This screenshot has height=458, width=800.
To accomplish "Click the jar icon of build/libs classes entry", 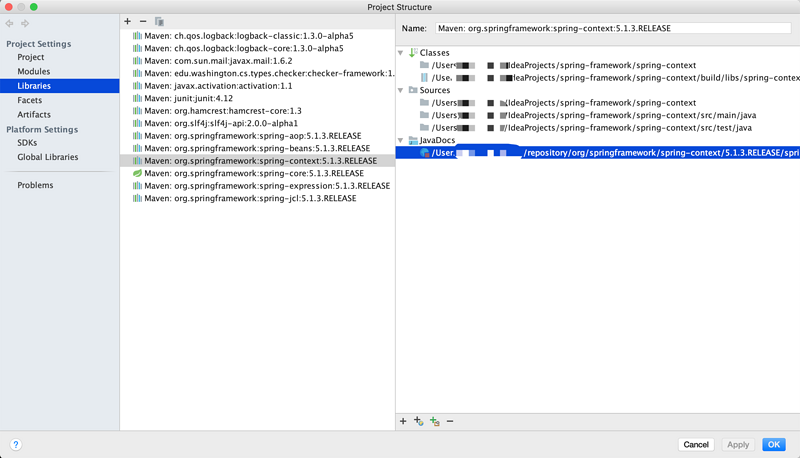I will (x=424, y=78).
